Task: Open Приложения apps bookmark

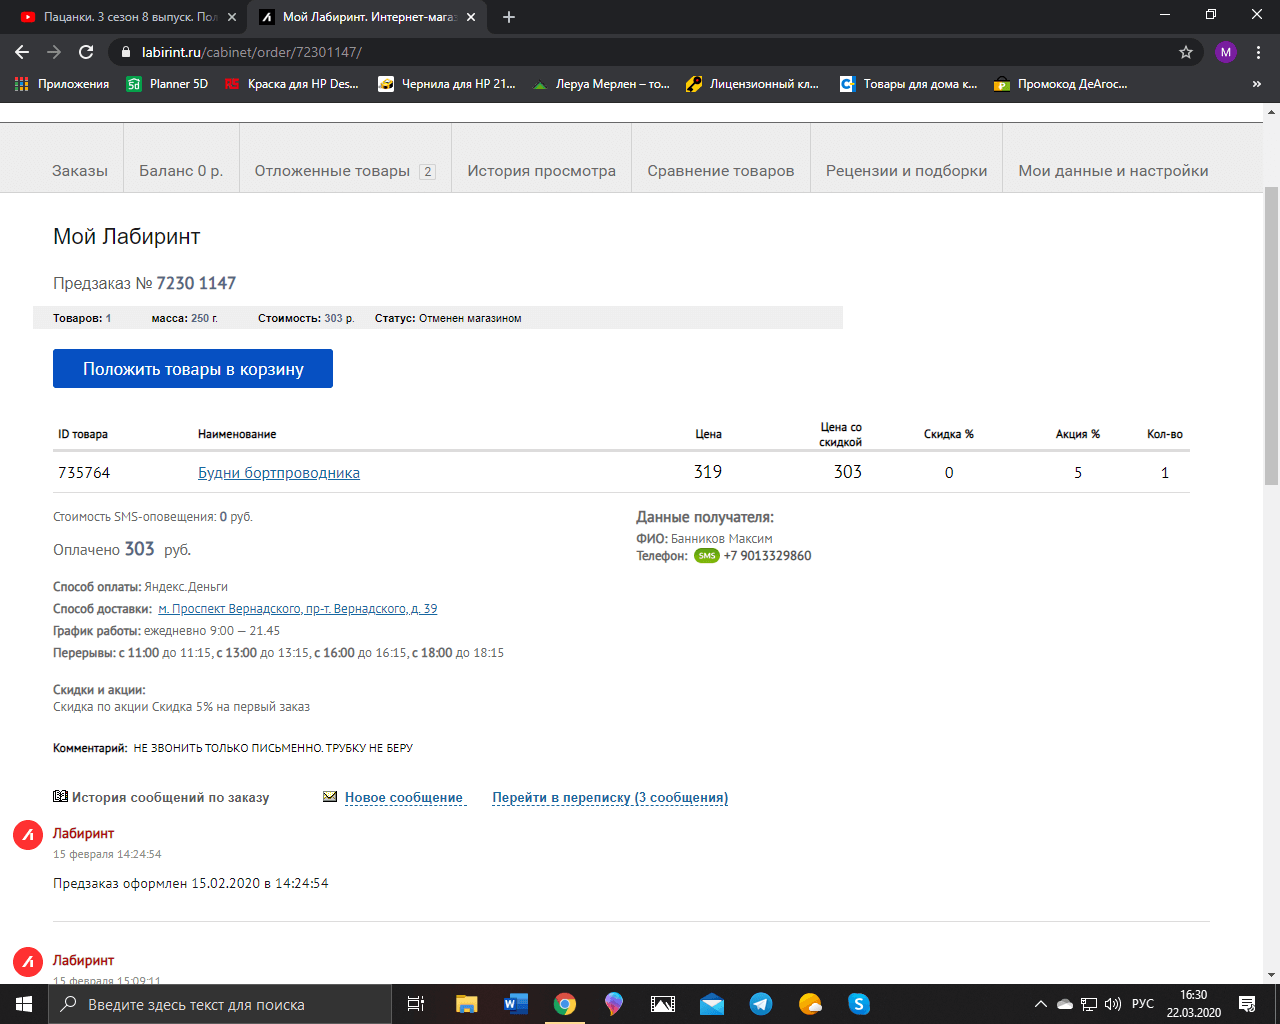Action: click(62, 84)
